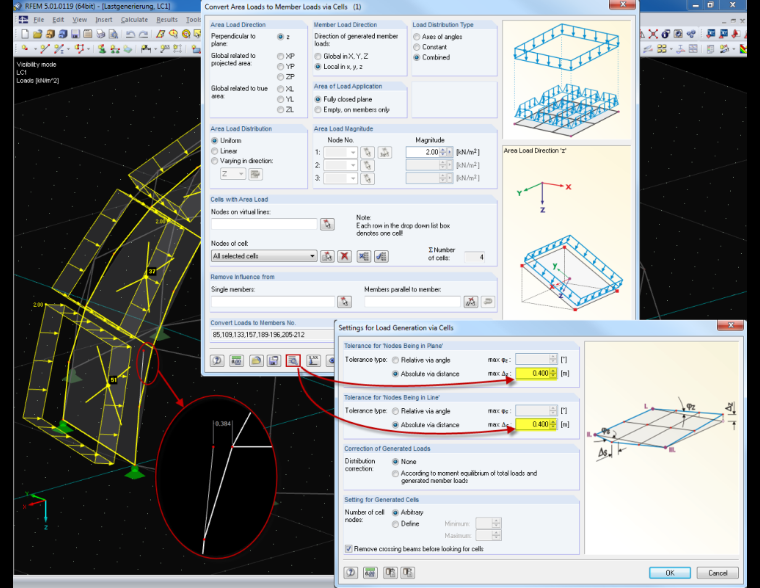Open the File menu
This screenshot has width=760, height=588.
pos(39,19)
